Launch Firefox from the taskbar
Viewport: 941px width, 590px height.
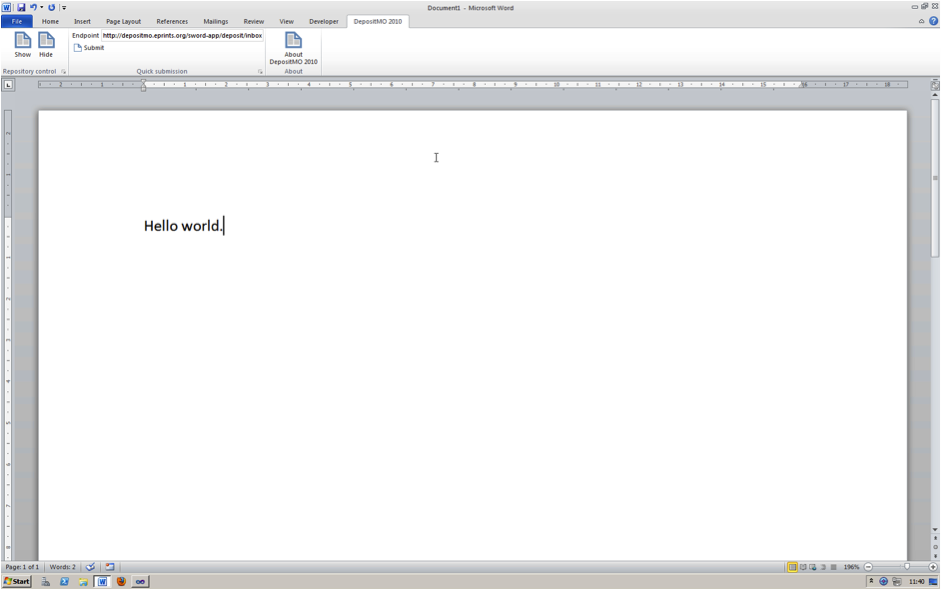pos(121,581)
